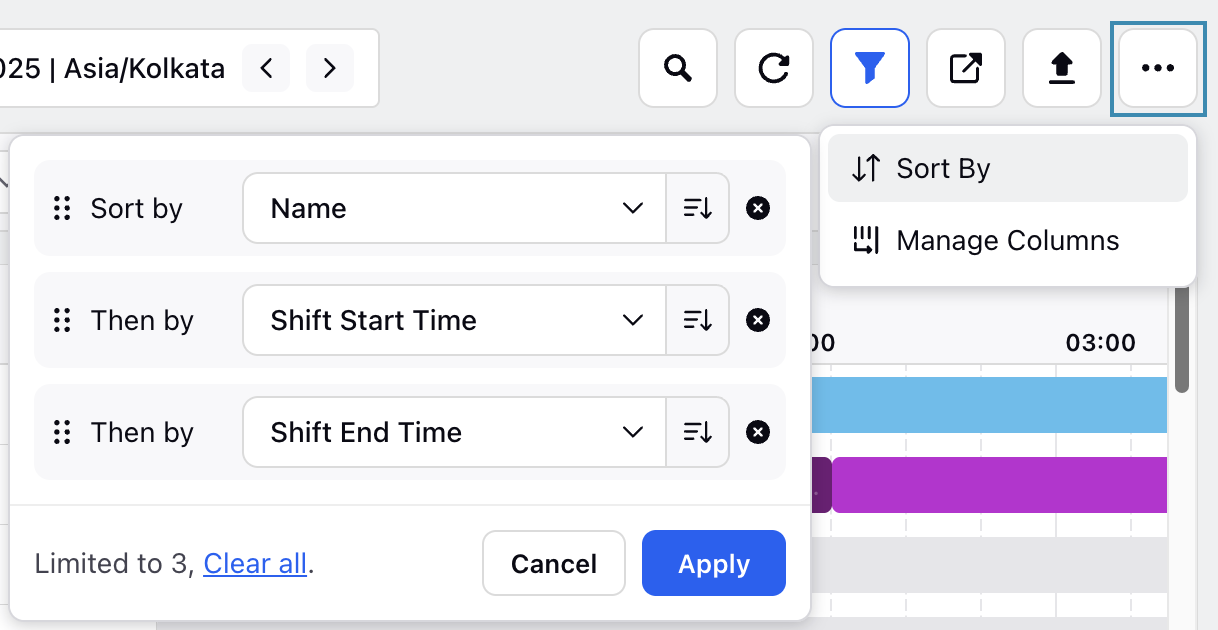The width and height of the screenshot is (1218, 630).
Task: Click the upload export icon
Action: [1062, 68]
